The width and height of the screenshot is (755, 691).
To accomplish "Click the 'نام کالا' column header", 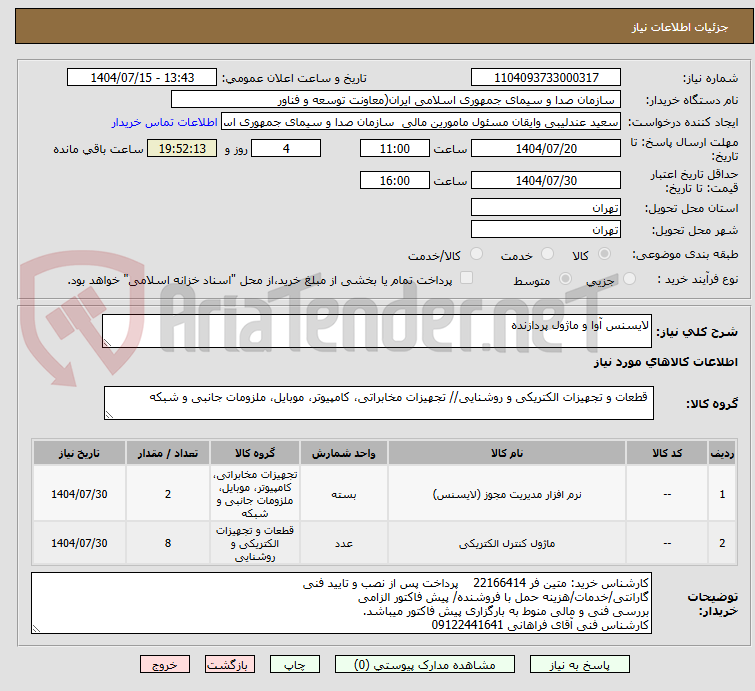I will (507, 453).
